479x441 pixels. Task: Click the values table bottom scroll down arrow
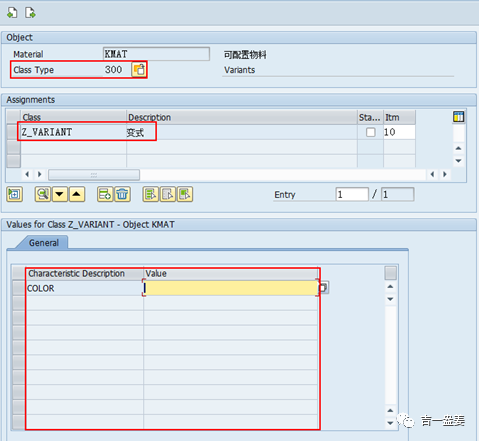390,423
